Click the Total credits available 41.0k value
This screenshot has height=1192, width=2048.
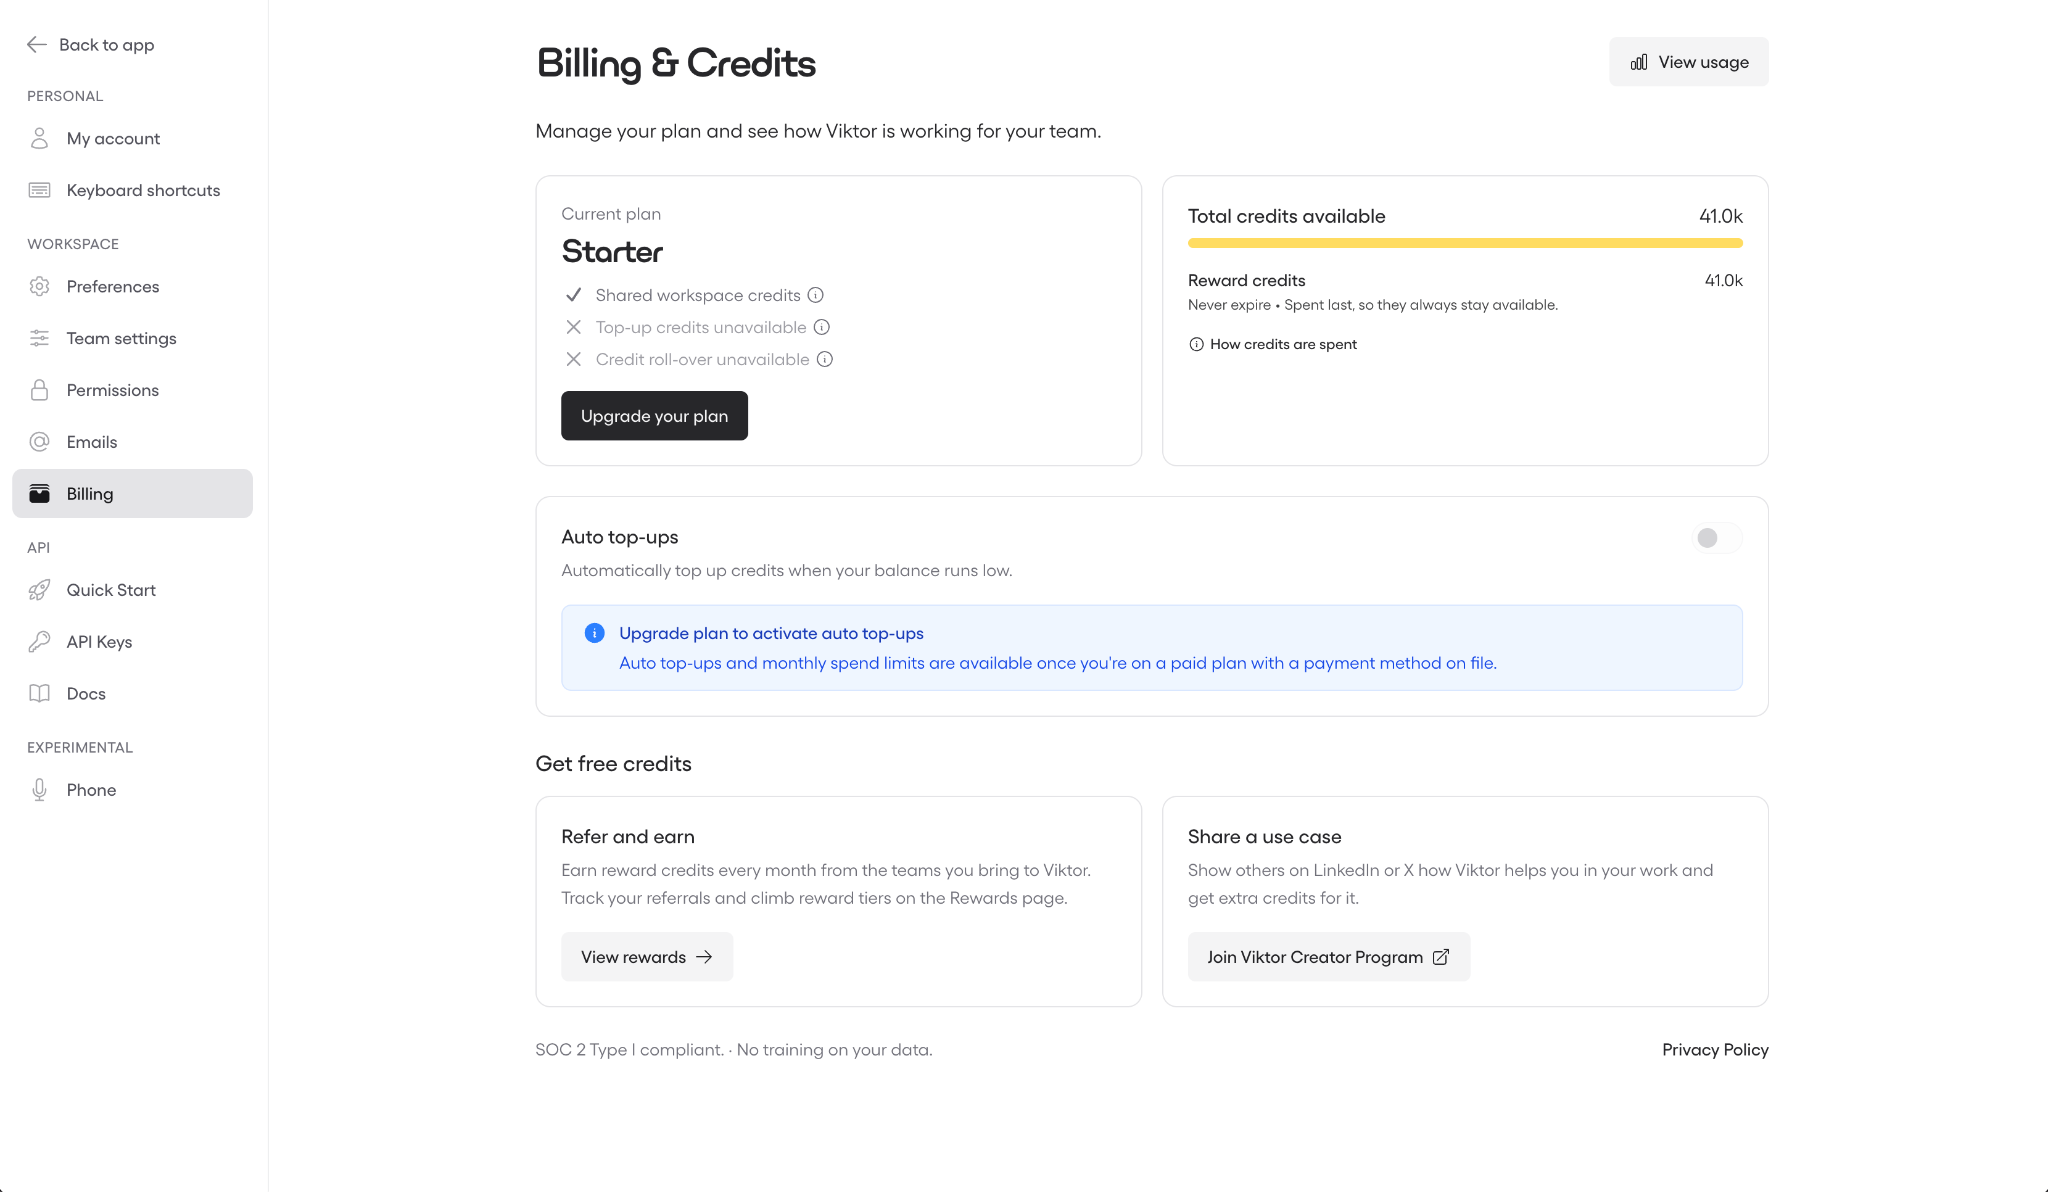click(x=1720, y=216)
